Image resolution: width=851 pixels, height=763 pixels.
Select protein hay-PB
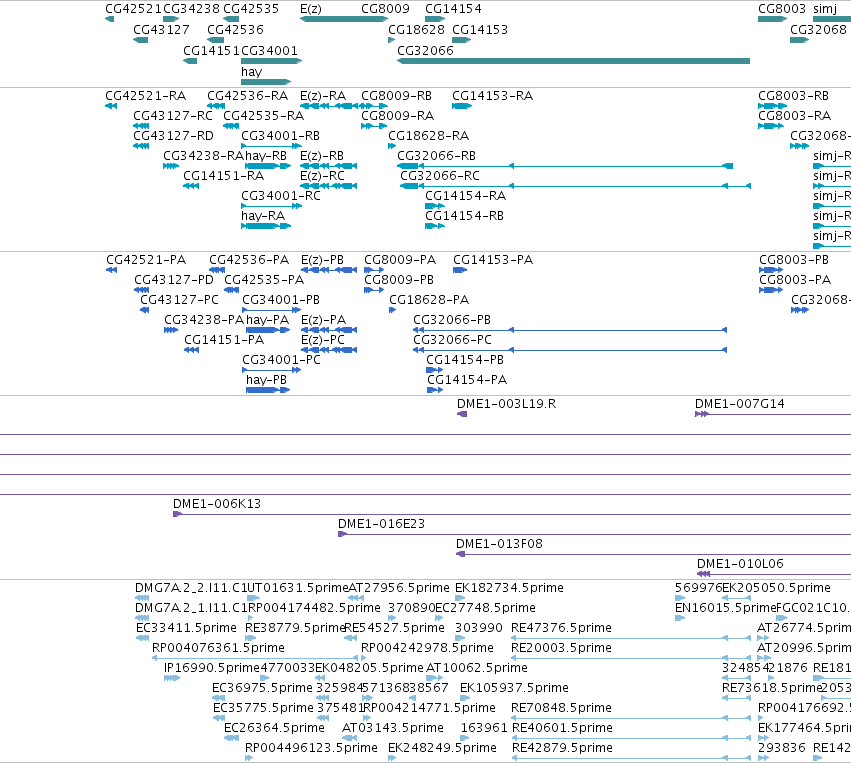click(266, 380)
